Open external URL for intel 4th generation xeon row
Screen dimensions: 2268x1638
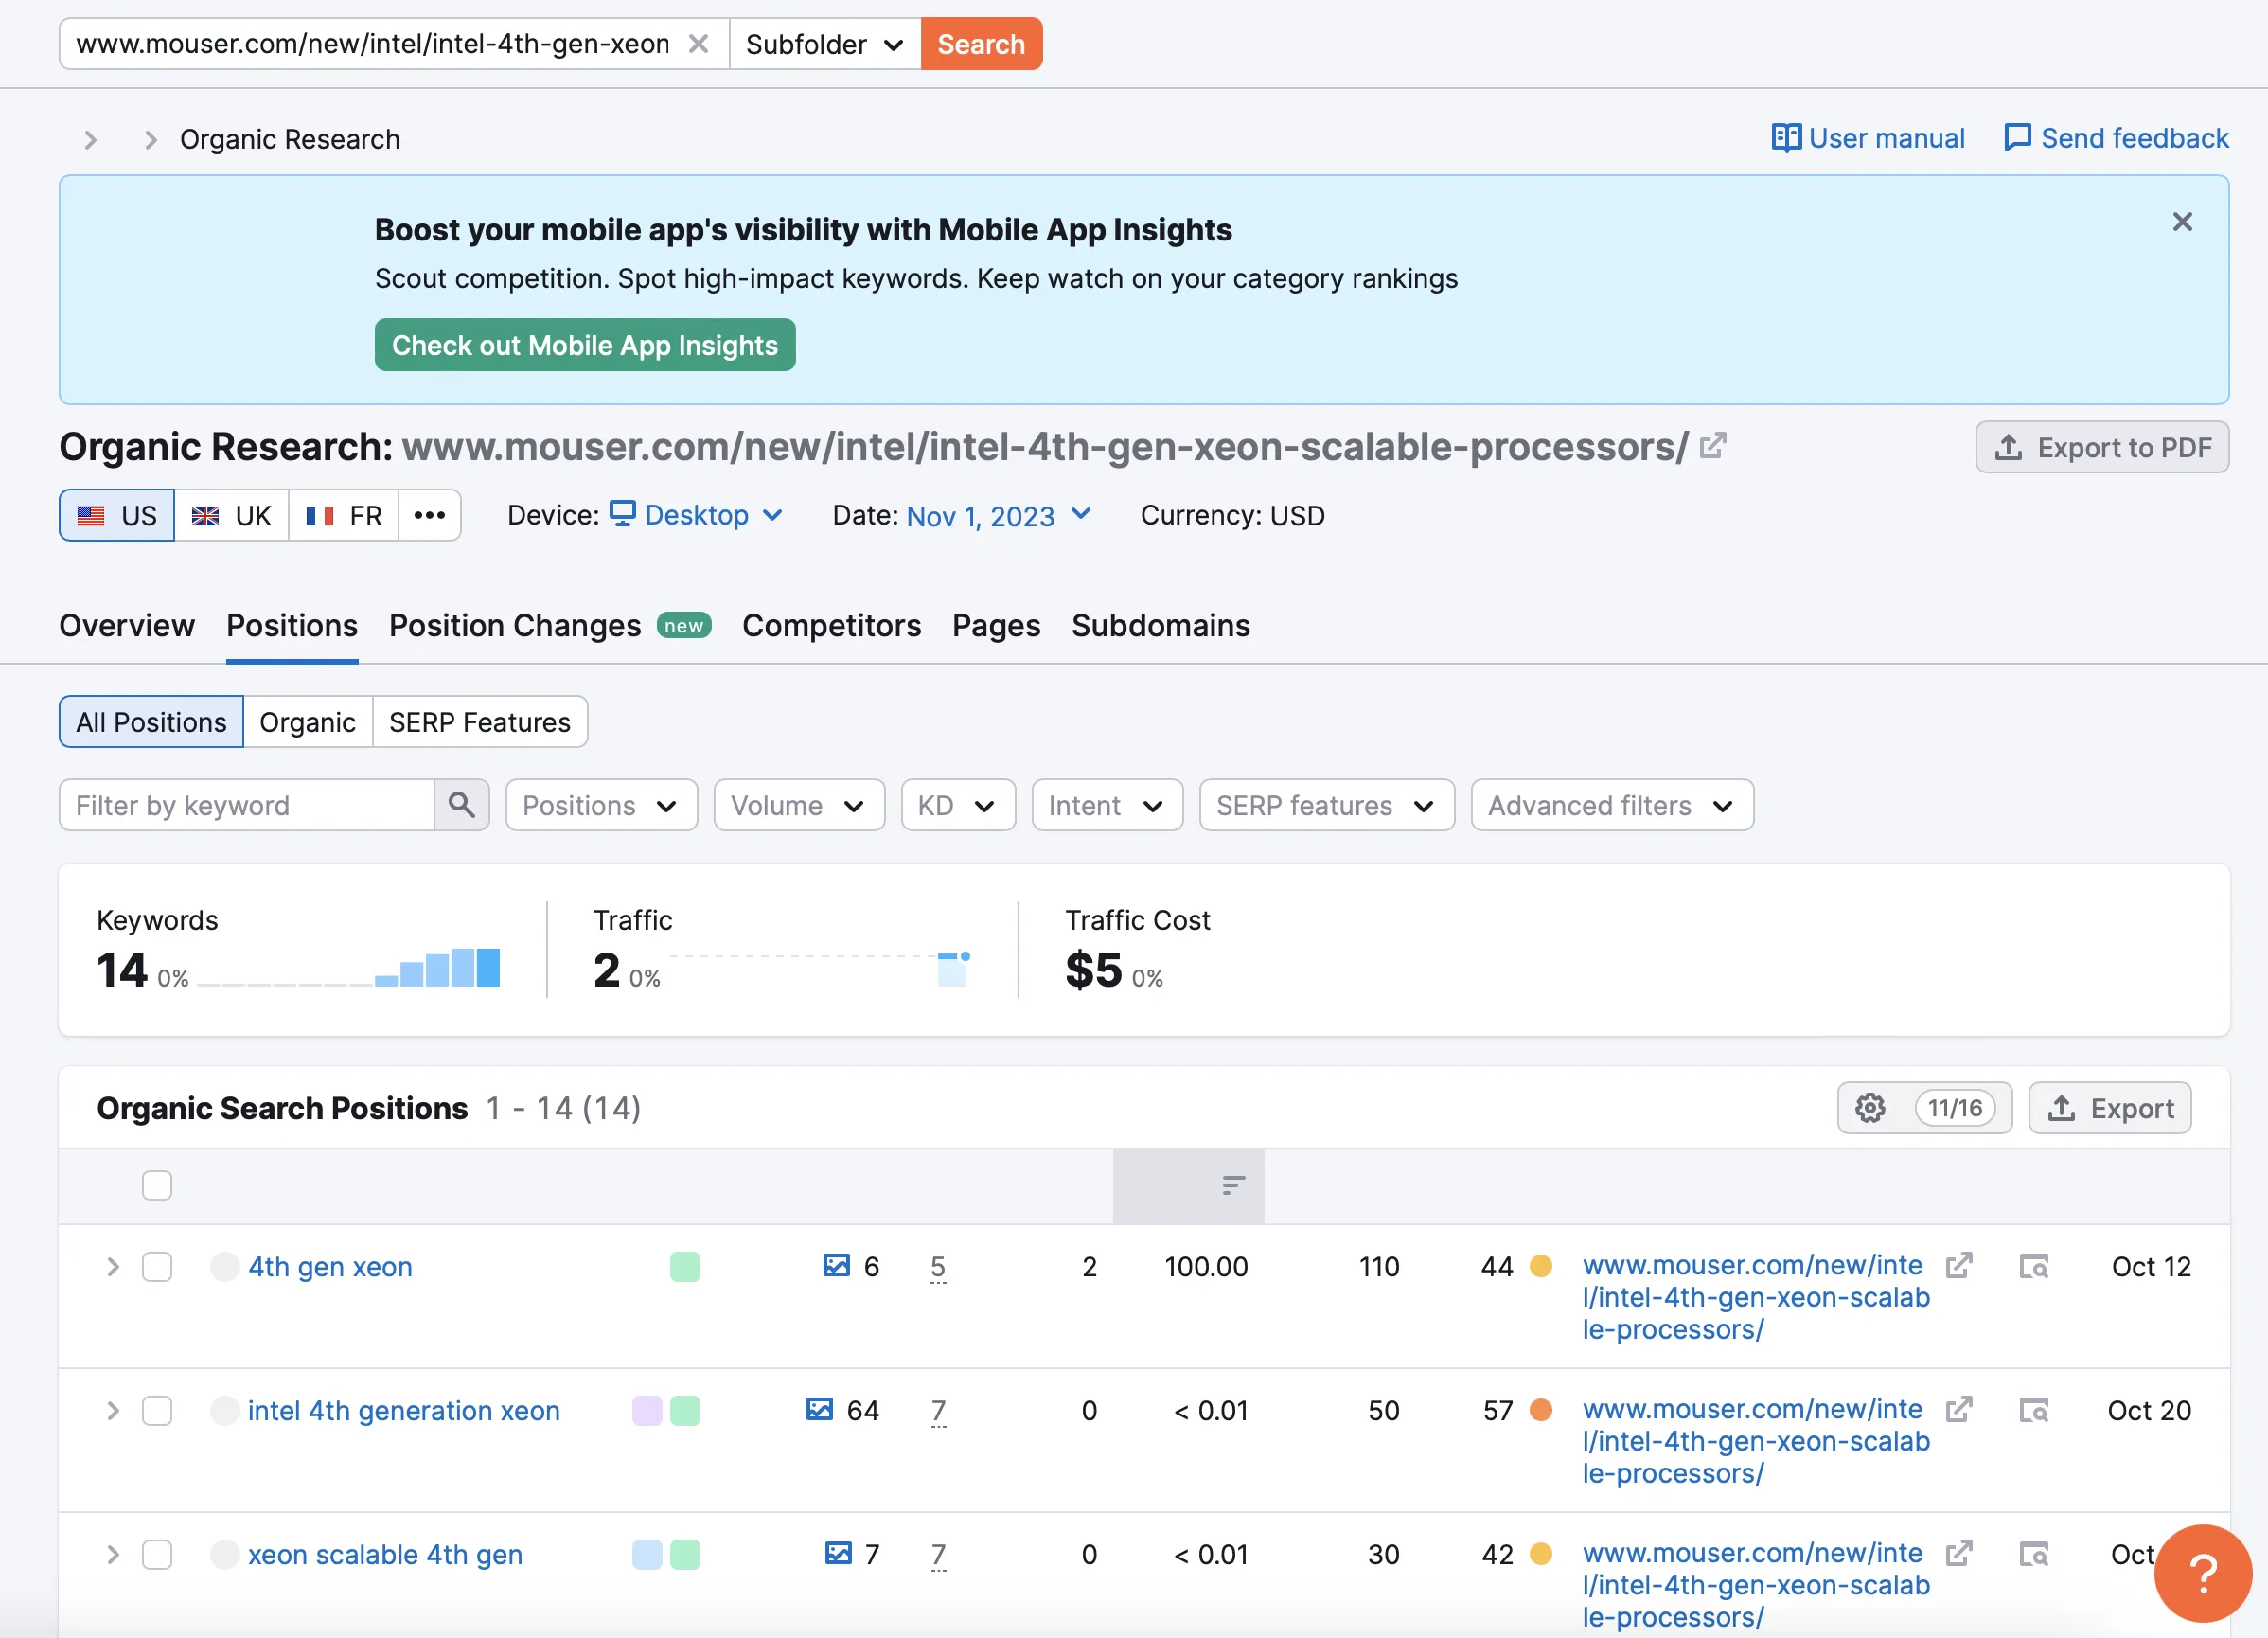[x=1958, y=1410]
